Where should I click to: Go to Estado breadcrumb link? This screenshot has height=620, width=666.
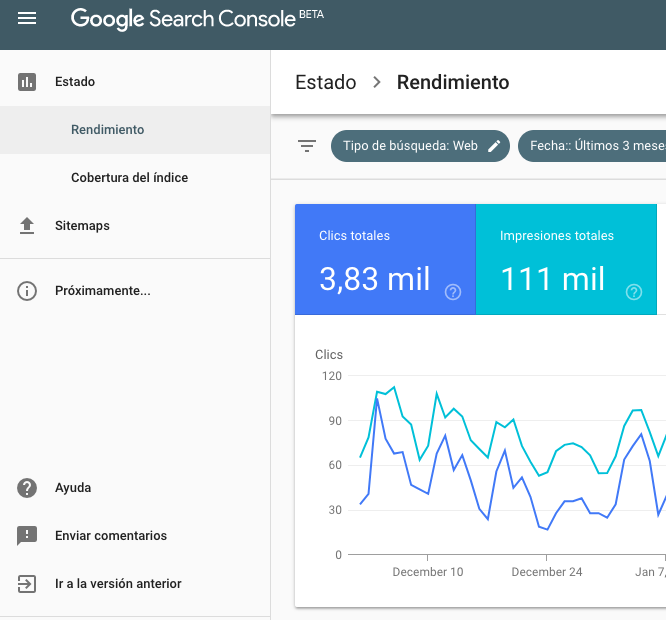click(326, 82)
